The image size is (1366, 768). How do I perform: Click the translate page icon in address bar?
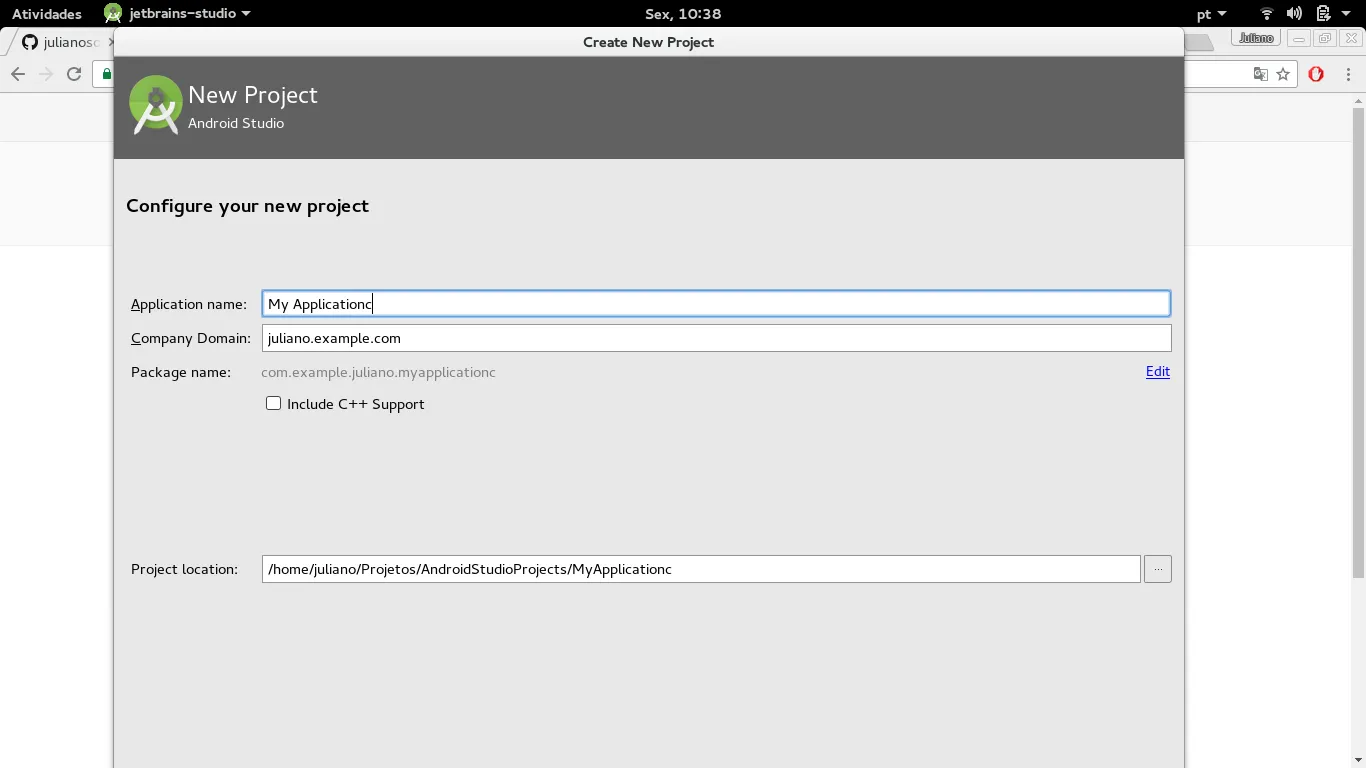point(1261,74)
